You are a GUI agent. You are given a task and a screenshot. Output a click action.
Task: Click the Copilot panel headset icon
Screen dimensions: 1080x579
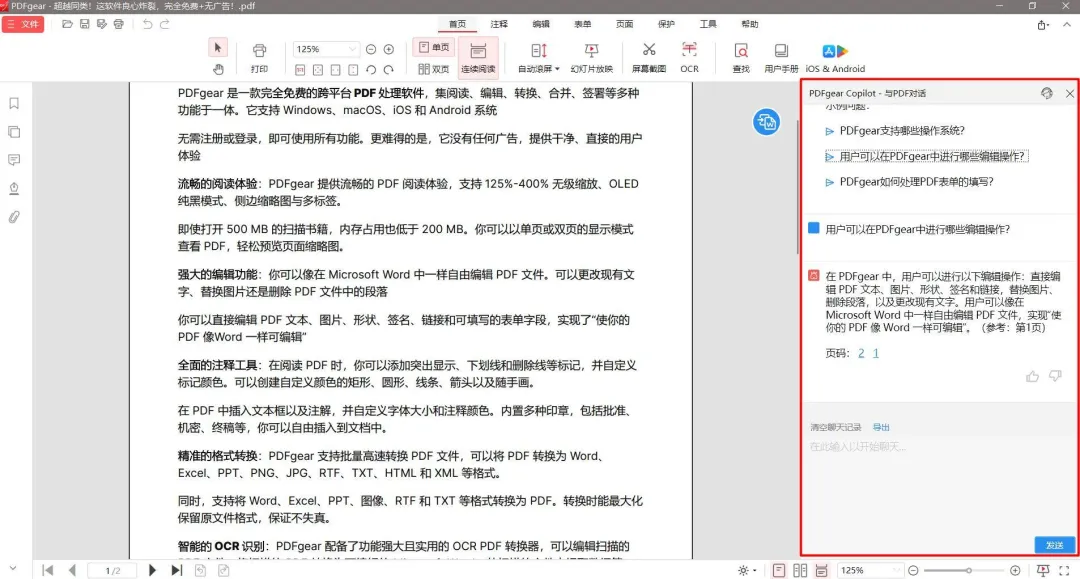click(x=1046, y=93)
